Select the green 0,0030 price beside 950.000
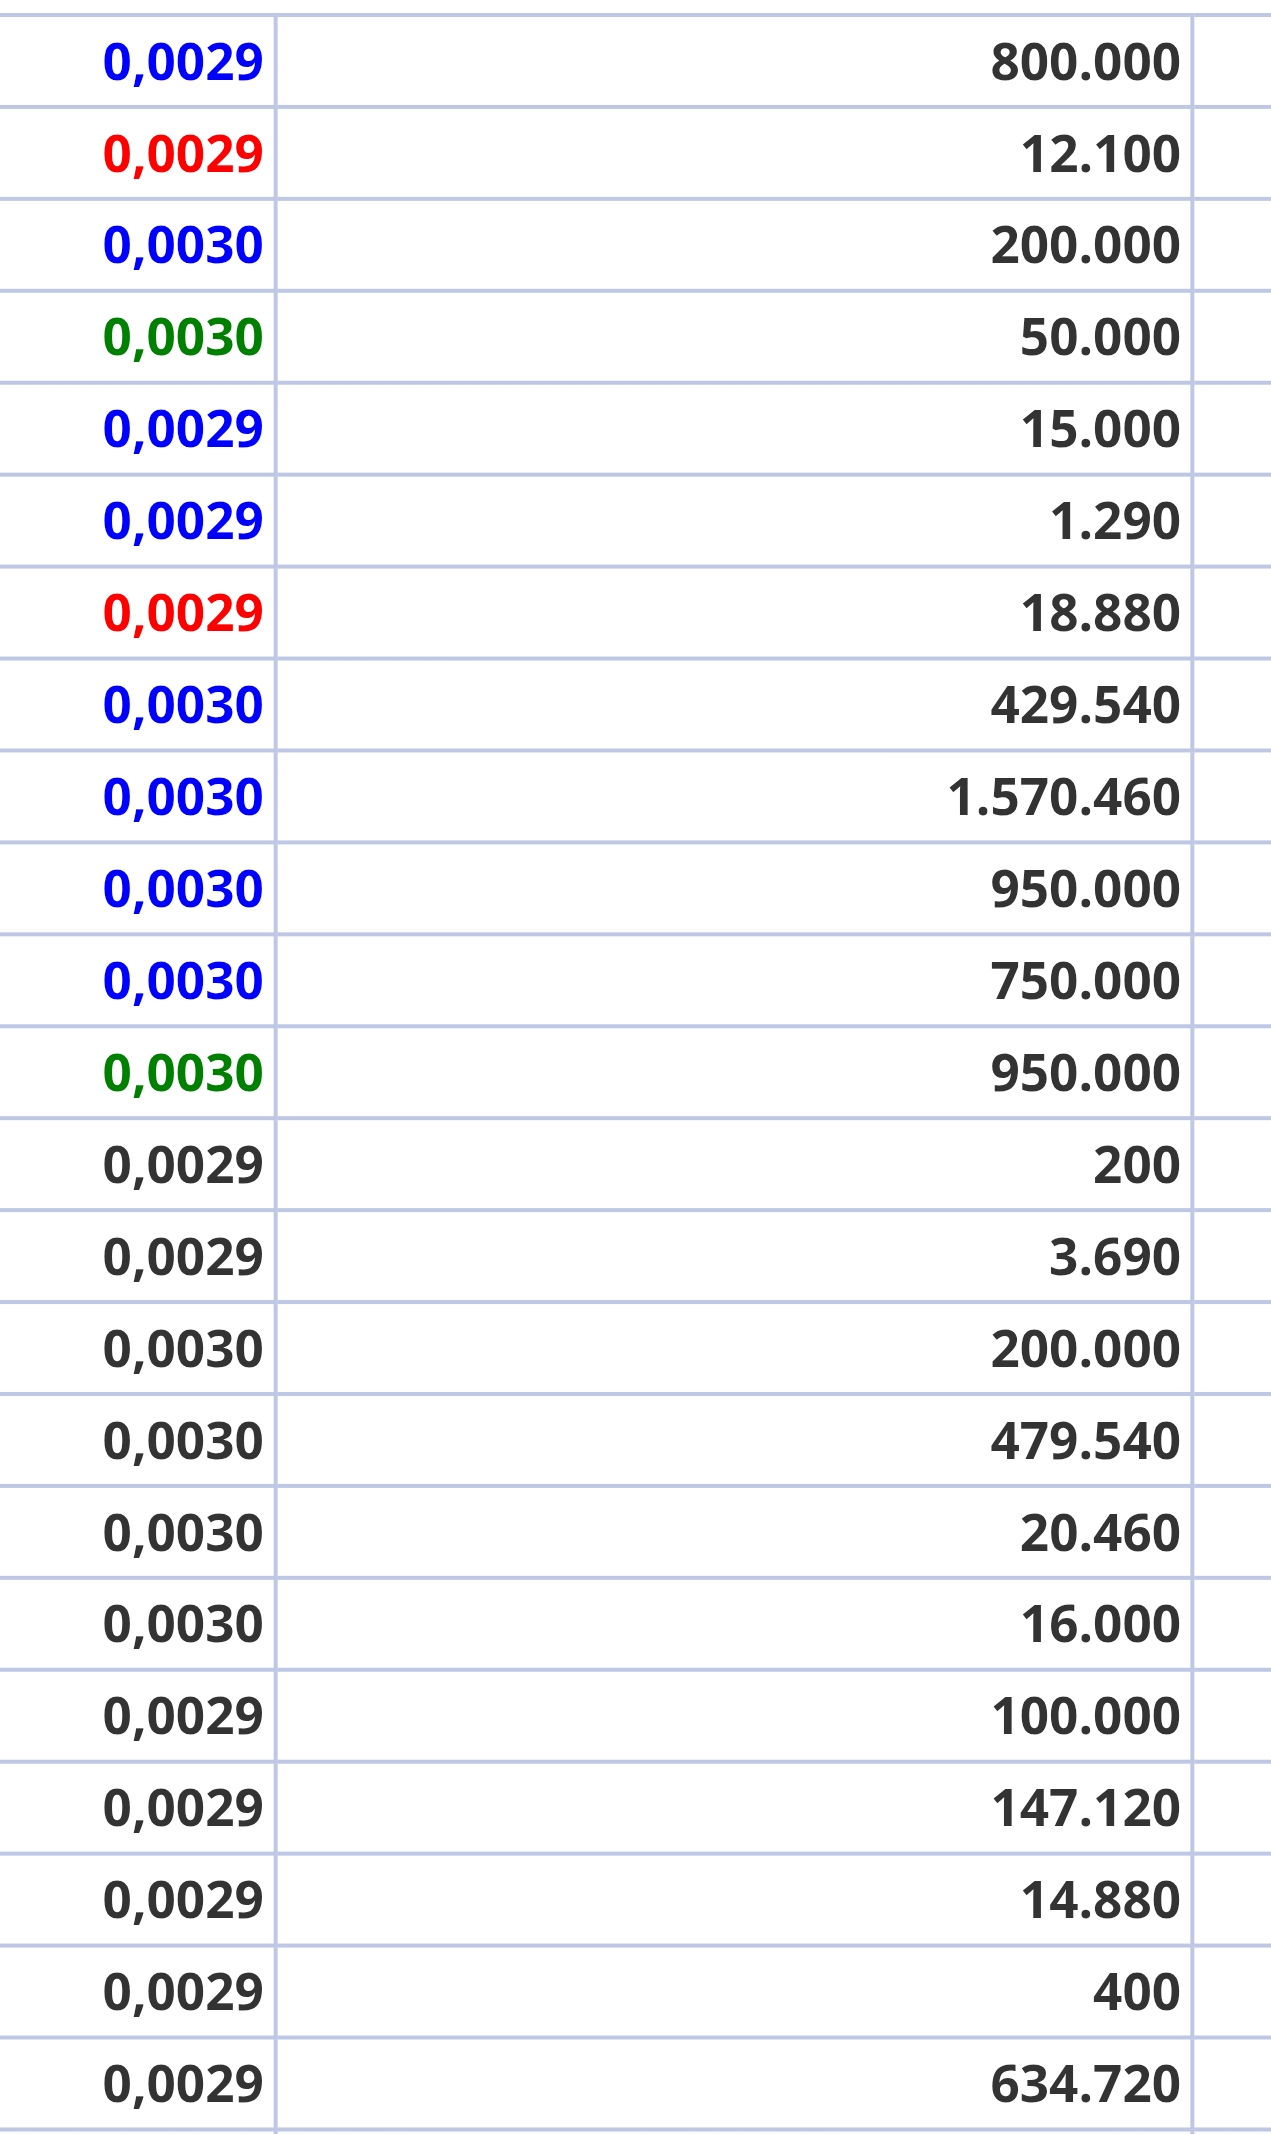This screenshot has width=1271, height=2134. point(183,1073)
